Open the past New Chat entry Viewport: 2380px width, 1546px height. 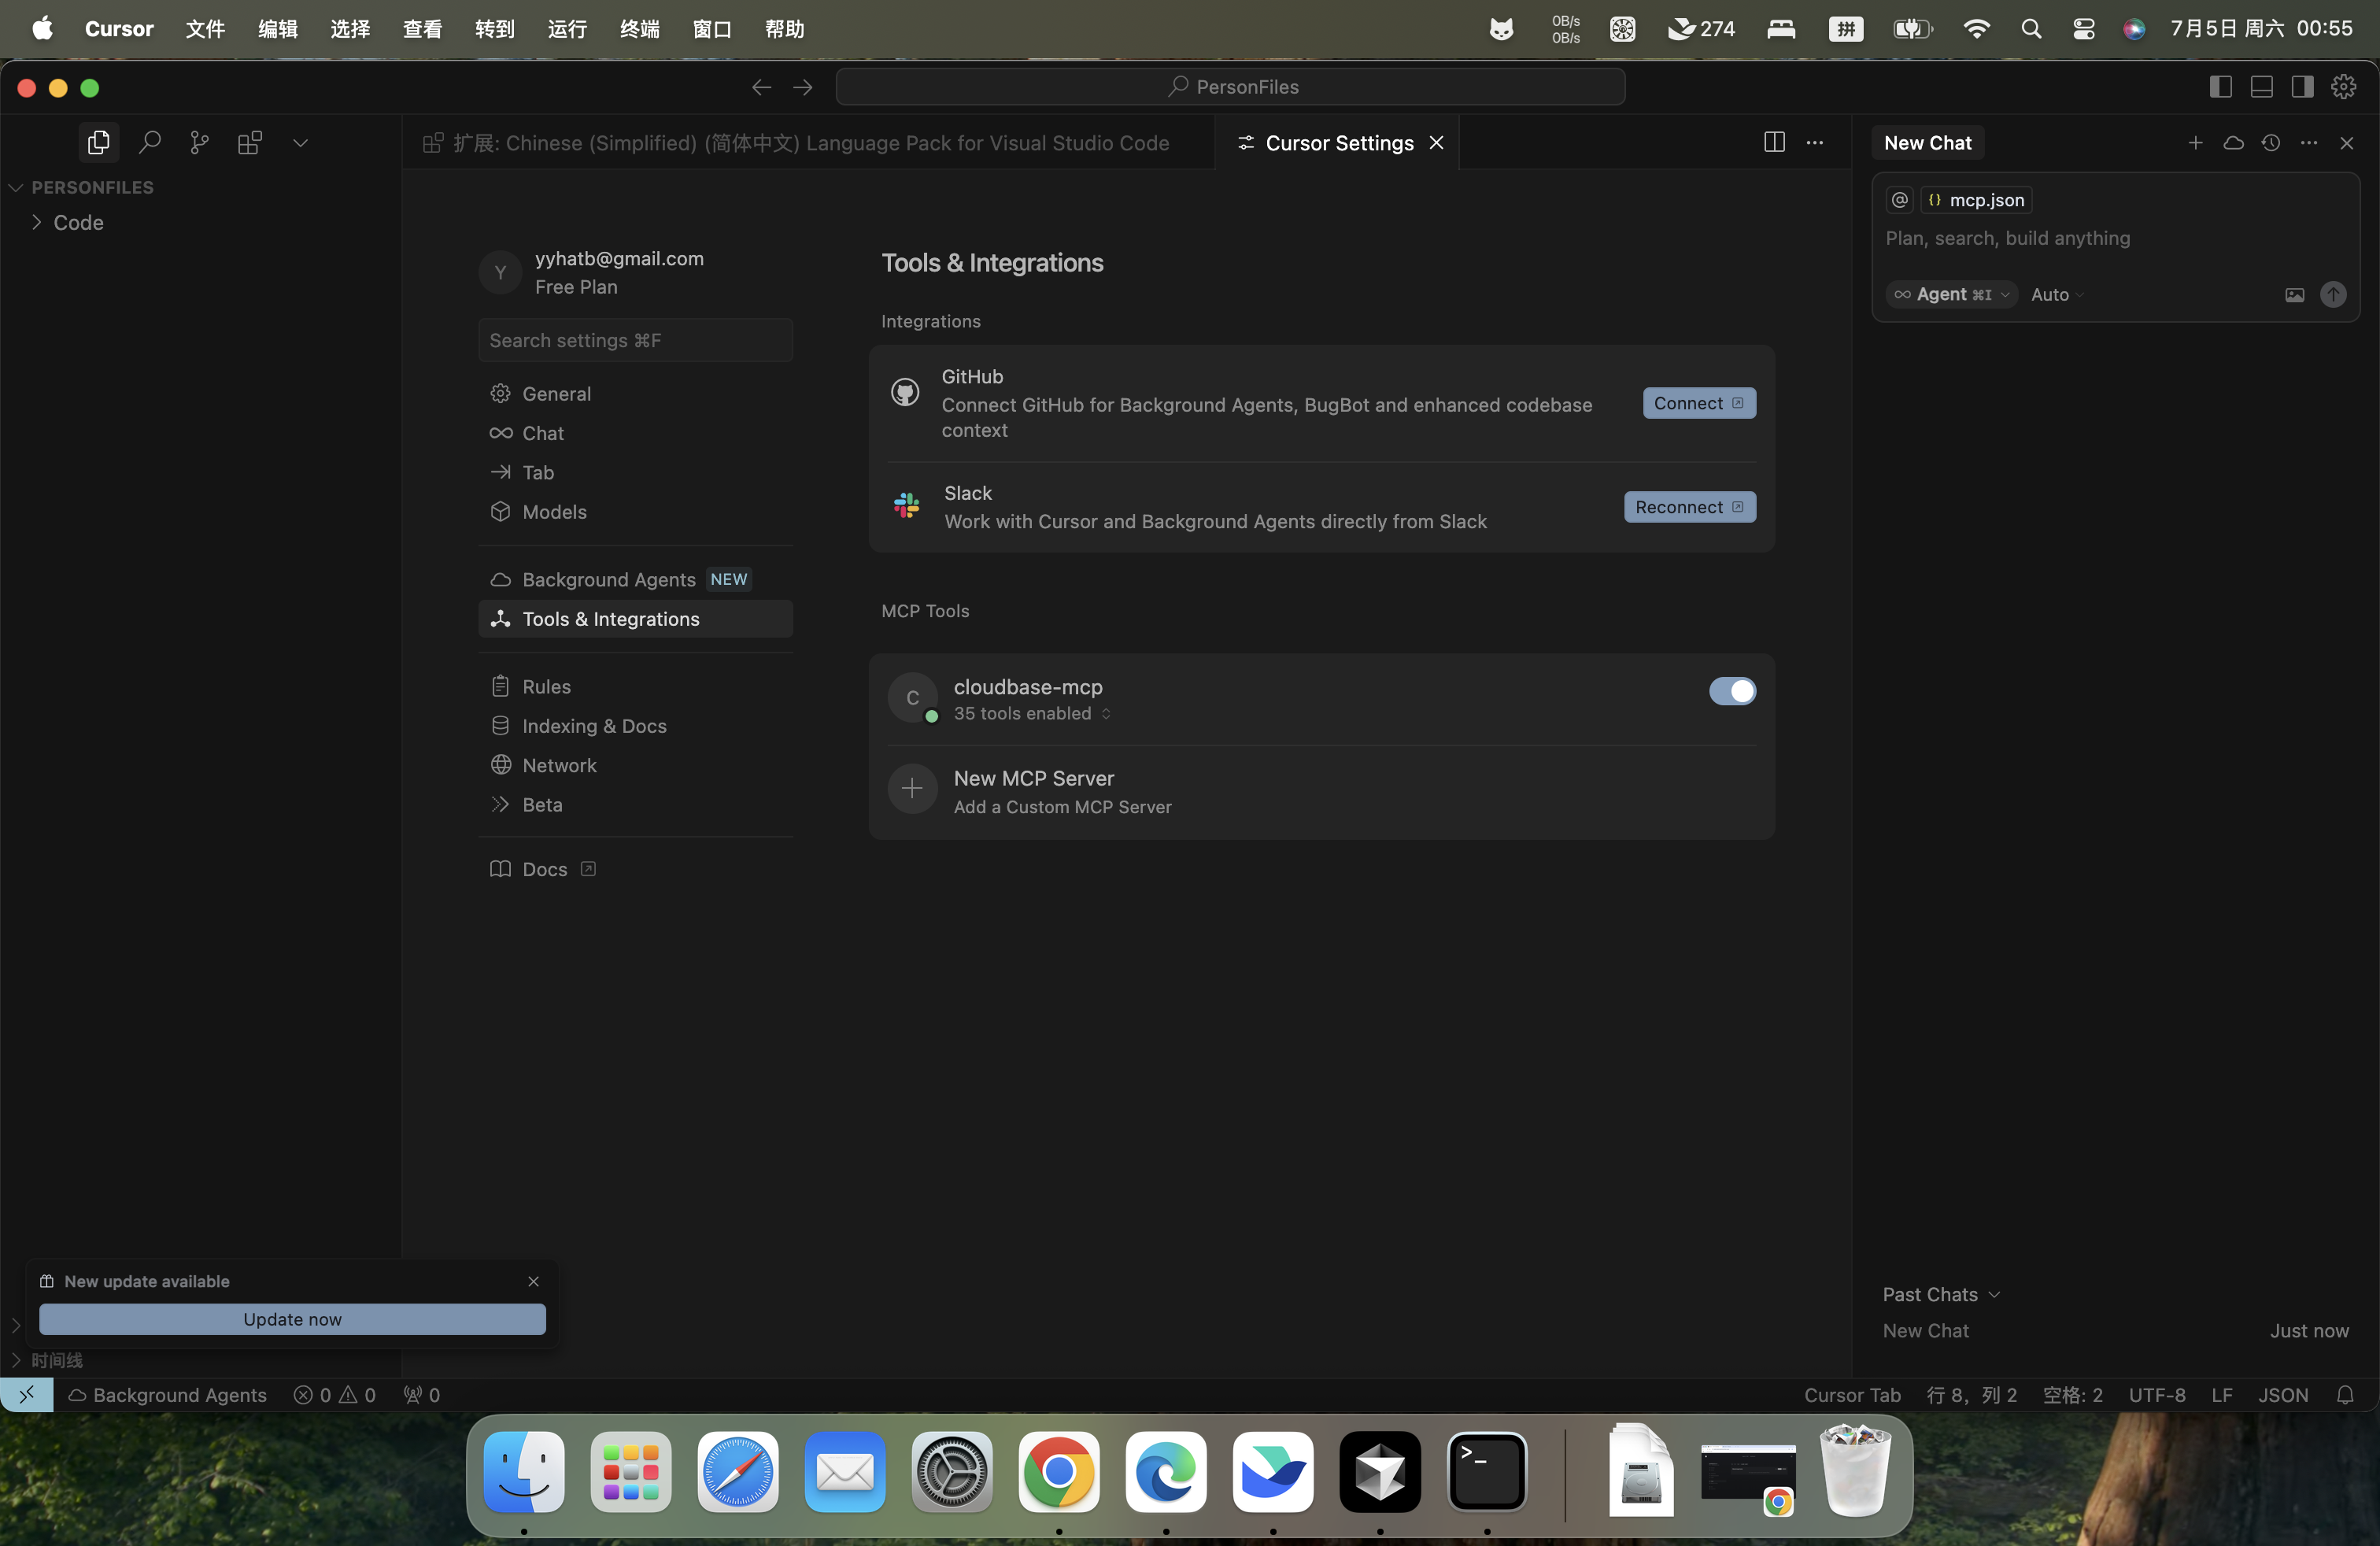pos(2115,1331)
